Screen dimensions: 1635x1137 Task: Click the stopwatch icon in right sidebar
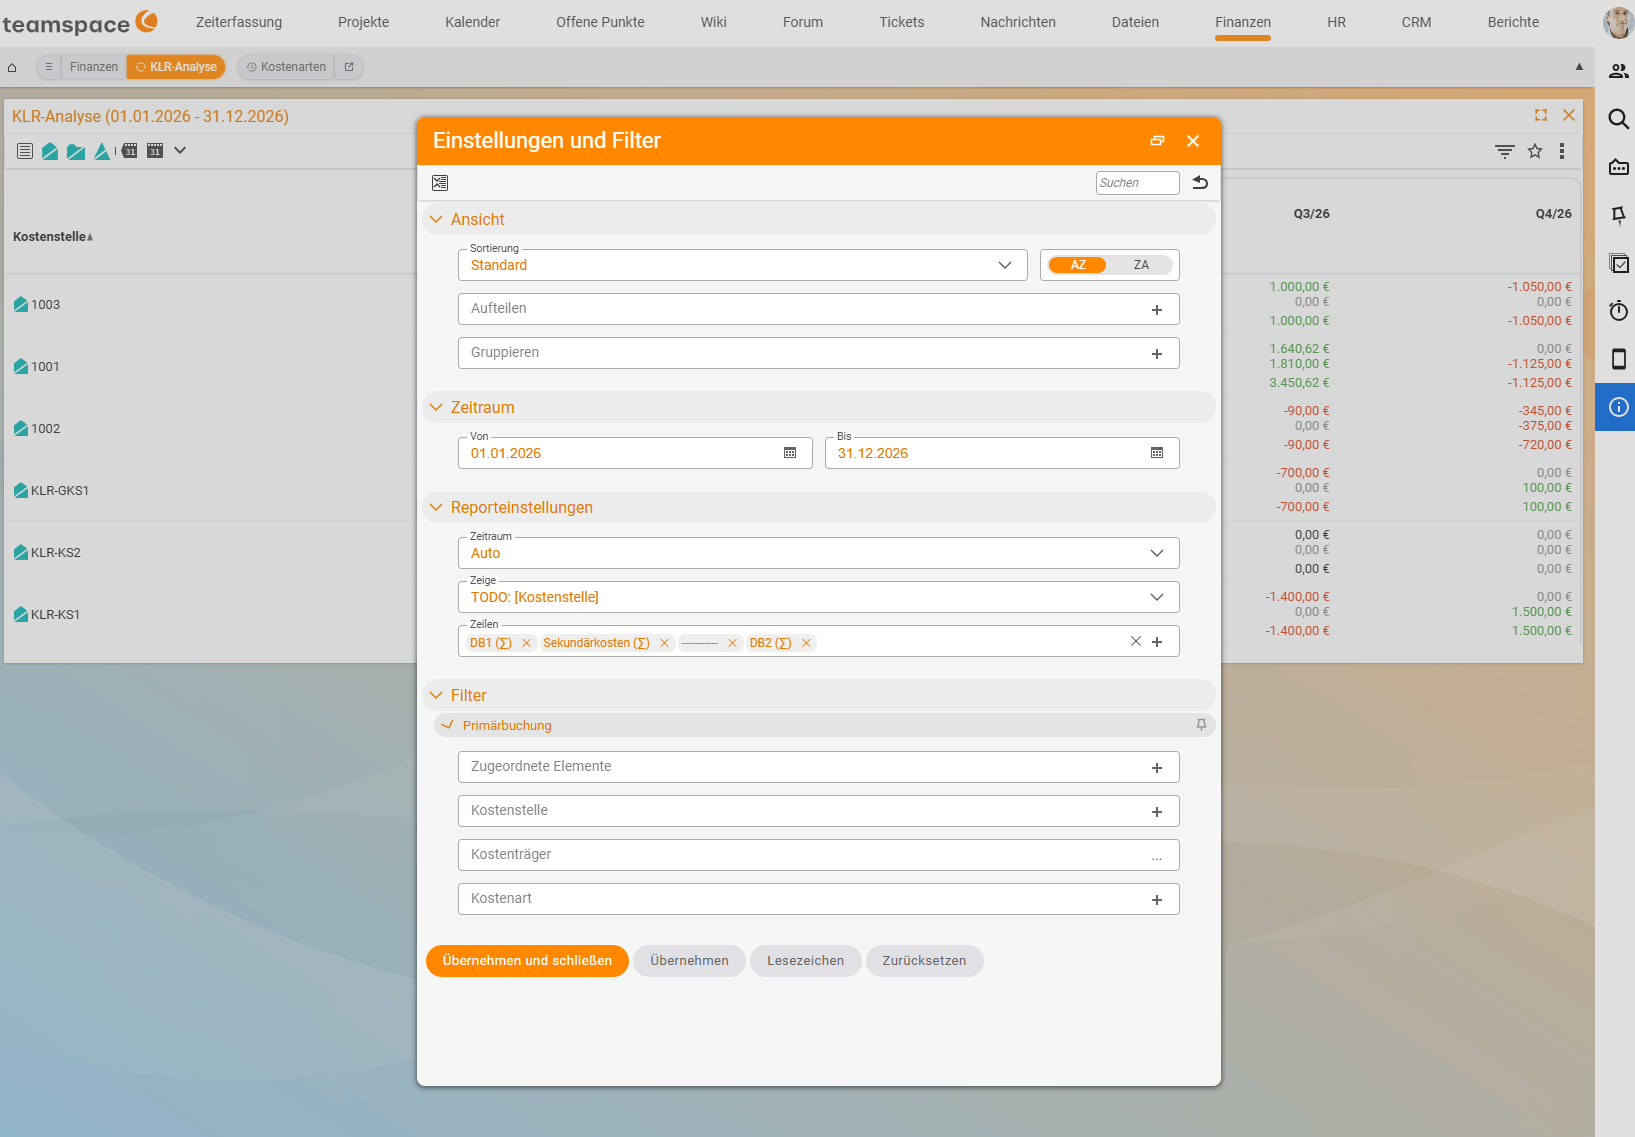click(x=1618, y=311)
